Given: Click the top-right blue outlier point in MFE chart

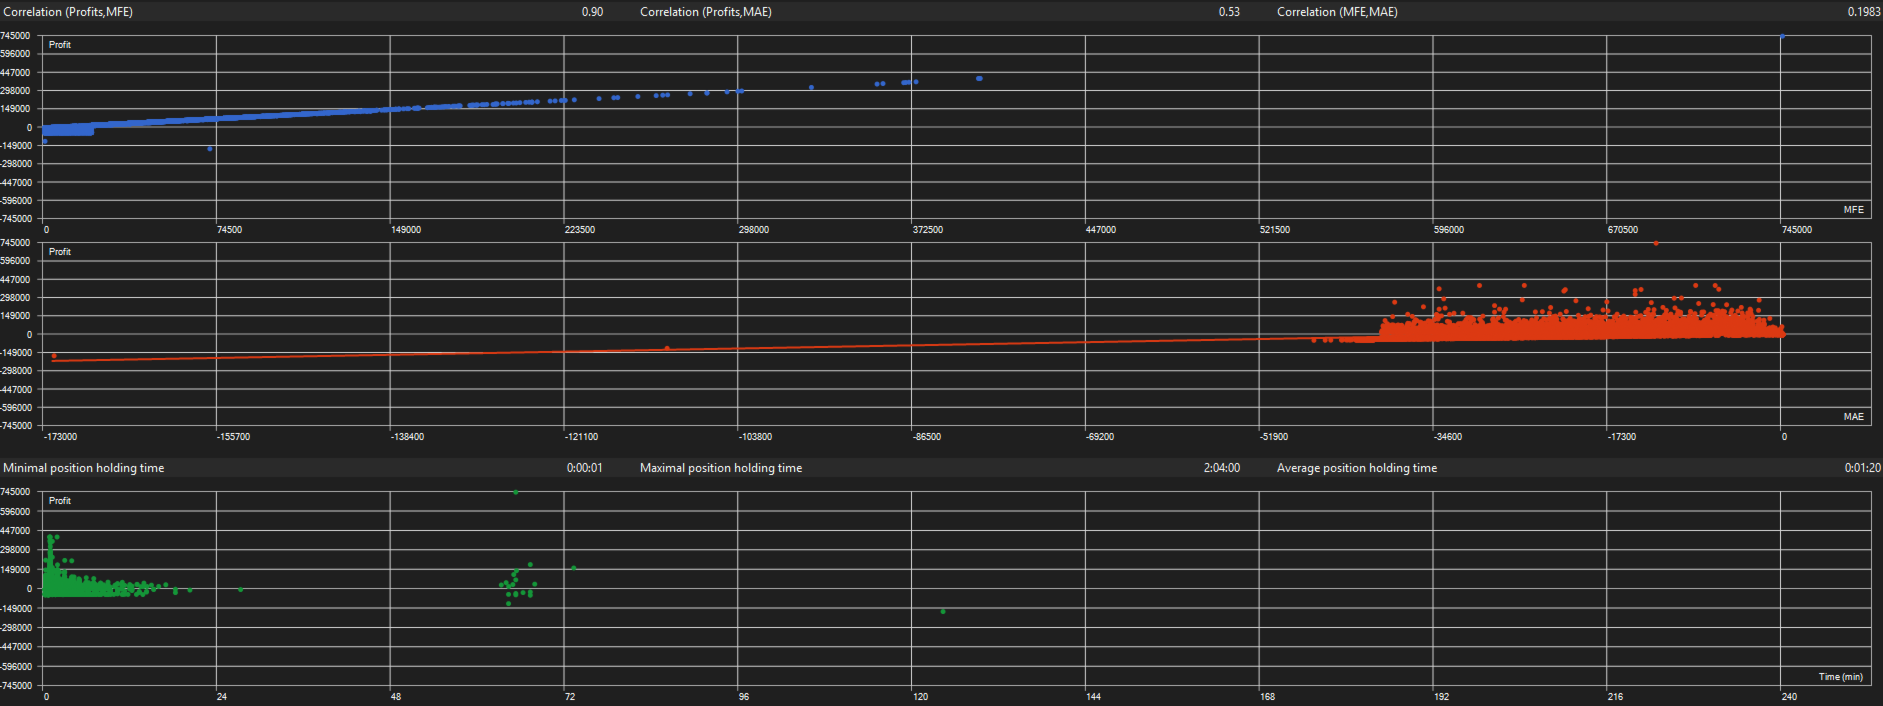Looking at the screenshot, I should coord(1782,36).
